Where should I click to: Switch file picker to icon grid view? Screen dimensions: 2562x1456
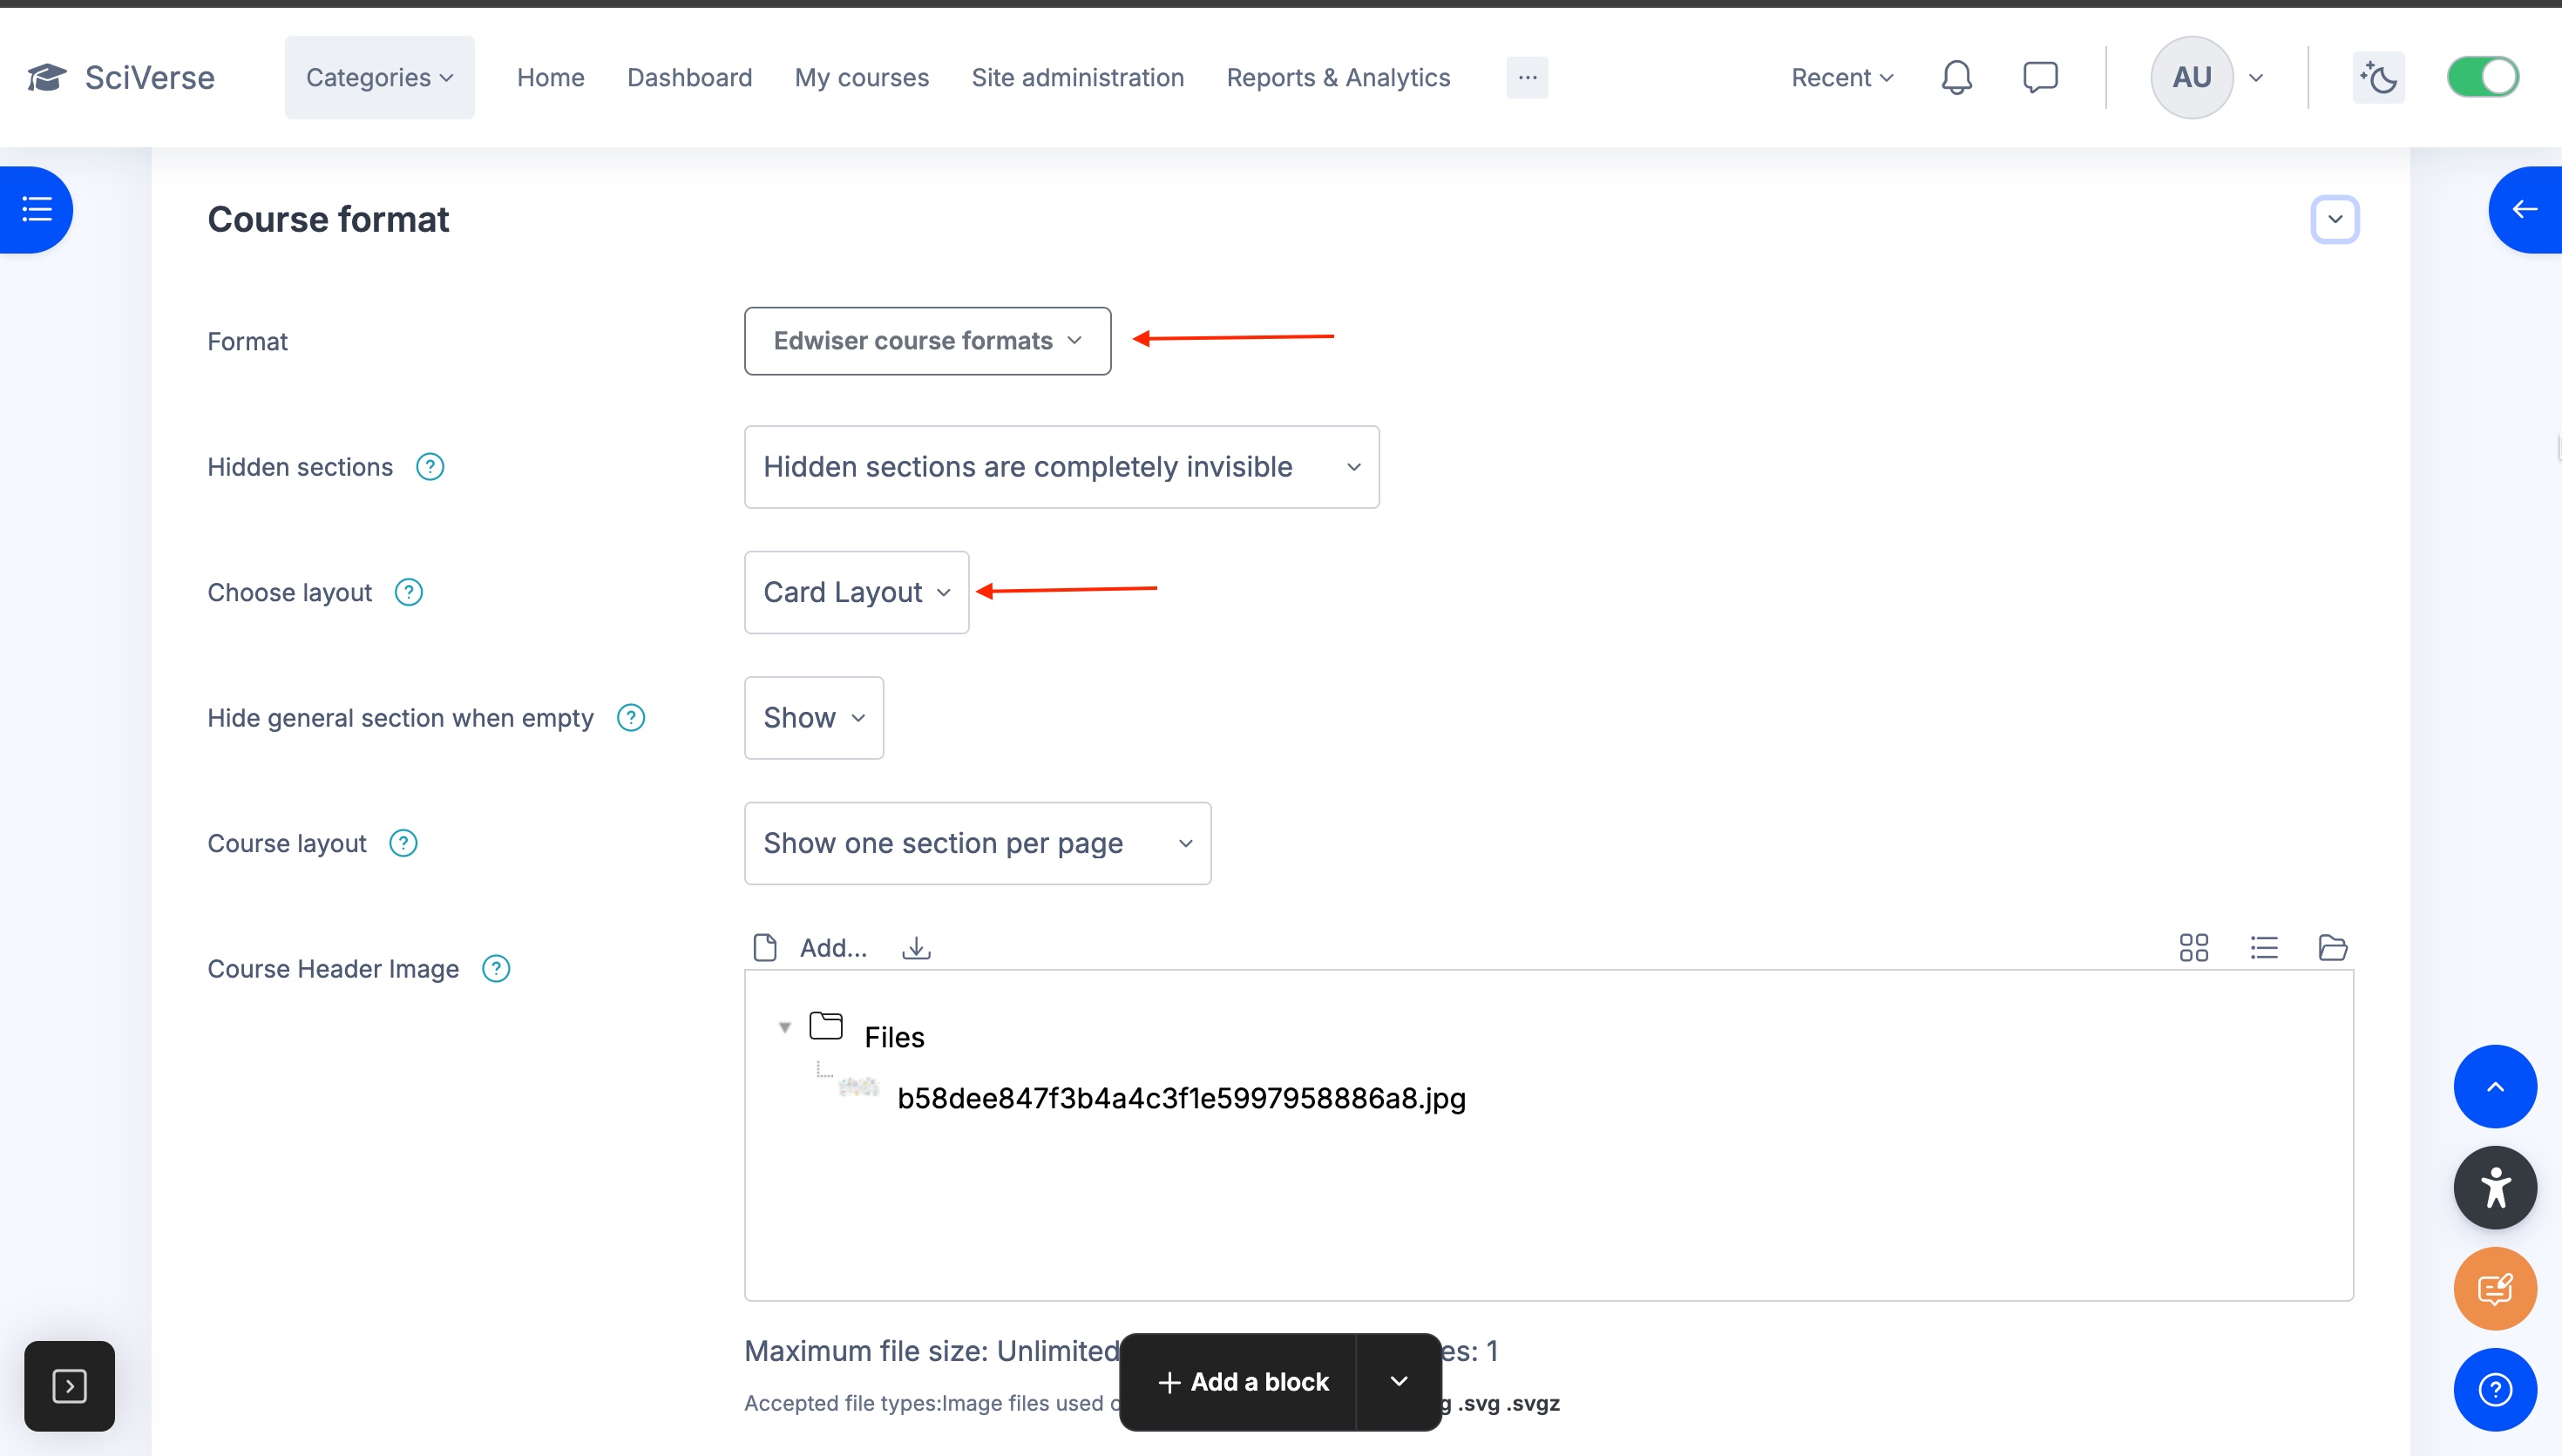click(x=2193, y=947)
